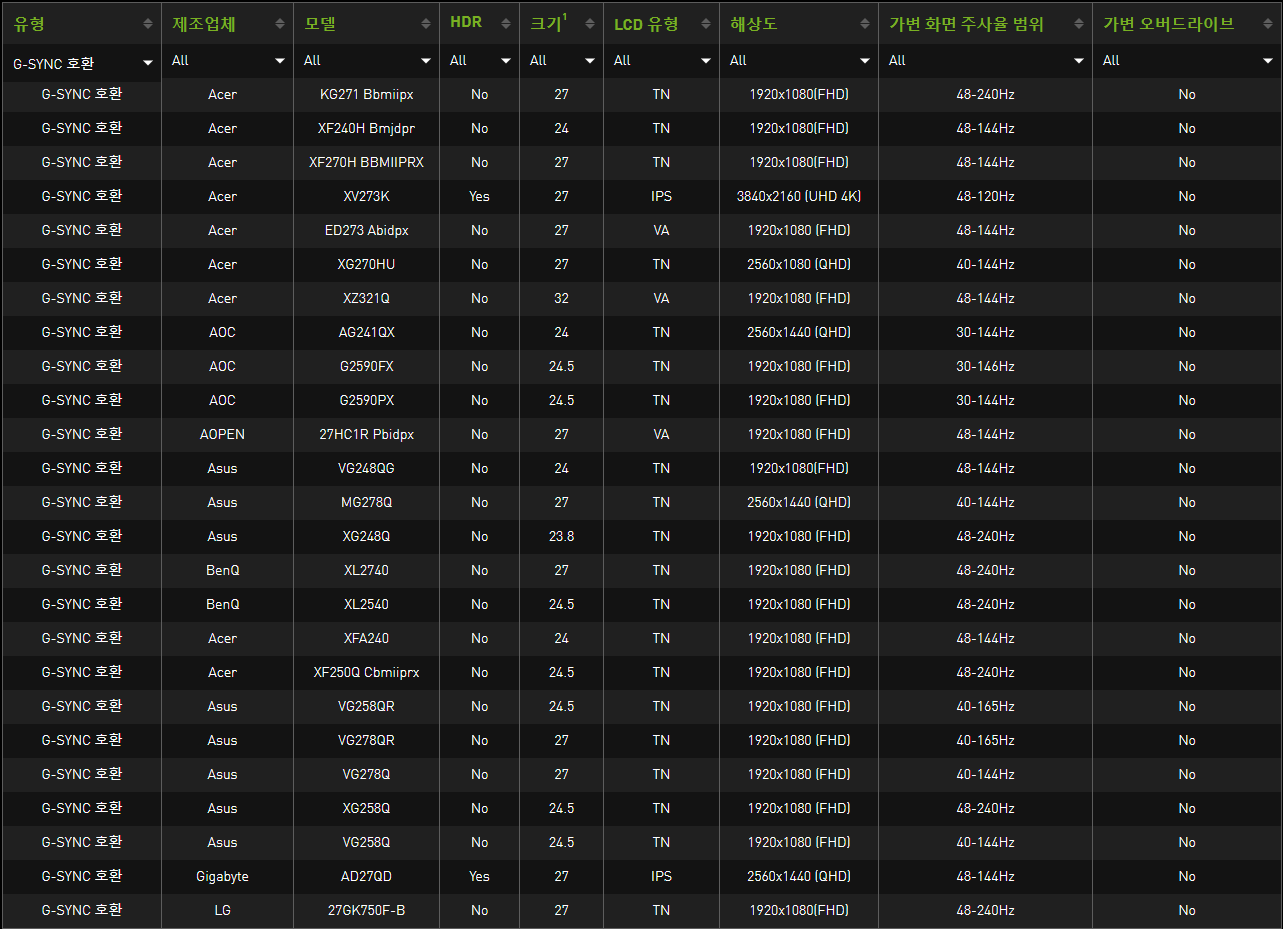Select model cell XFA240
The width and height of the screenshot is (1283, 929).
click(x=366, y=639)
